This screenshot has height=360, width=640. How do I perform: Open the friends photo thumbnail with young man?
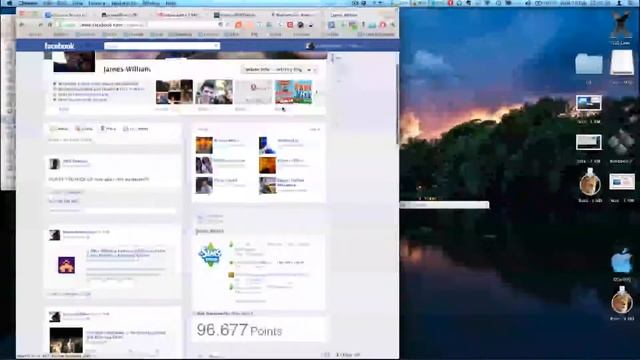tap(214, 91)
